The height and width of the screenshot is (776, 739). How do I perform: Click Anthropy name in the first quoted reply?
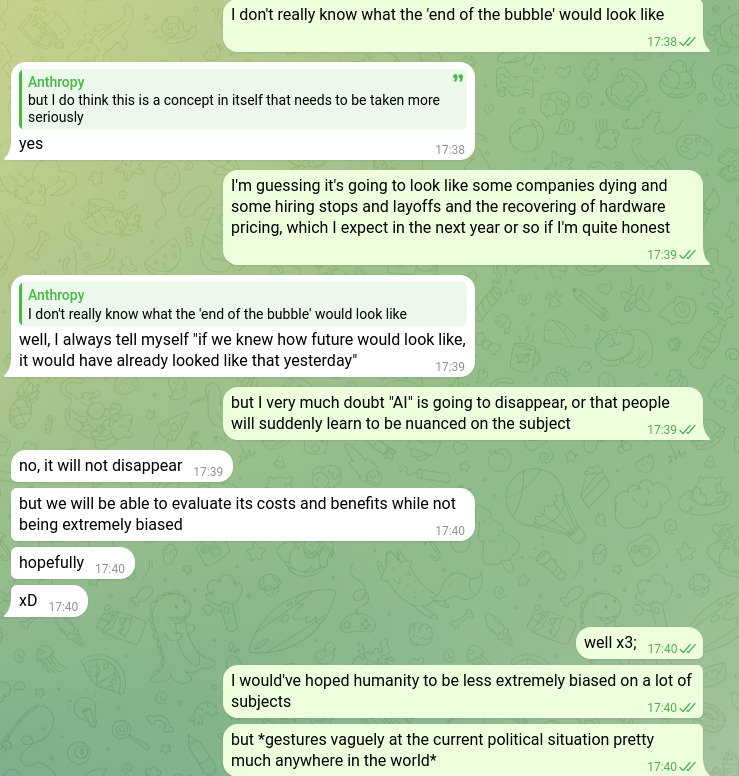tap(56, 82)
